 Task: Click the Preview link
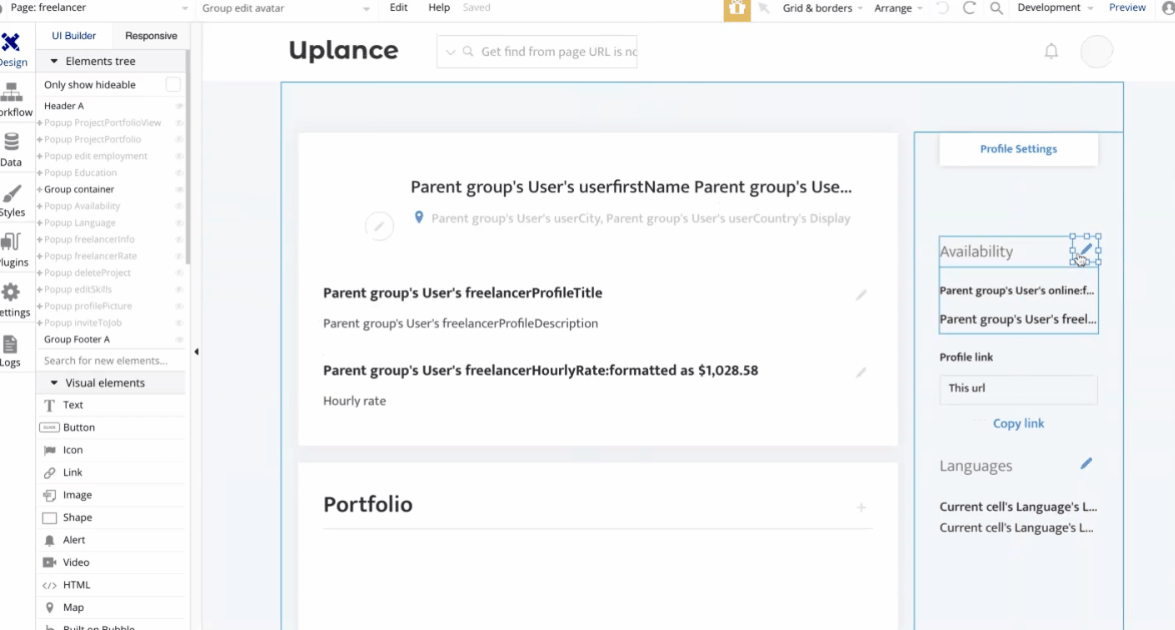(x=1127, y=8)
